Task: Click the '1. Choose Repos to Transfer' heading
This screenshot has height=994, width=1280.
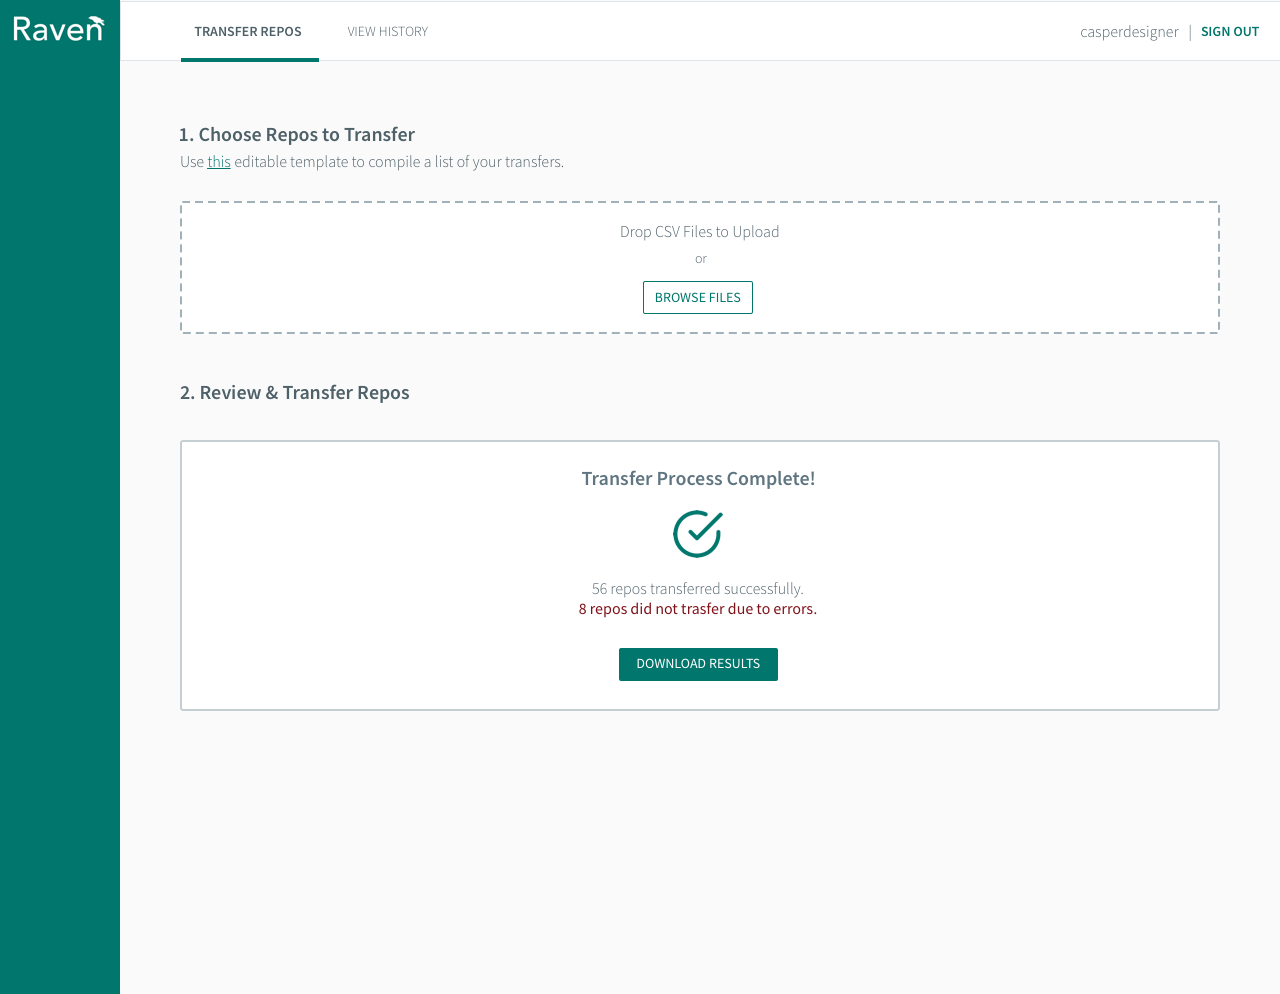Action: [x=297, y=135]
